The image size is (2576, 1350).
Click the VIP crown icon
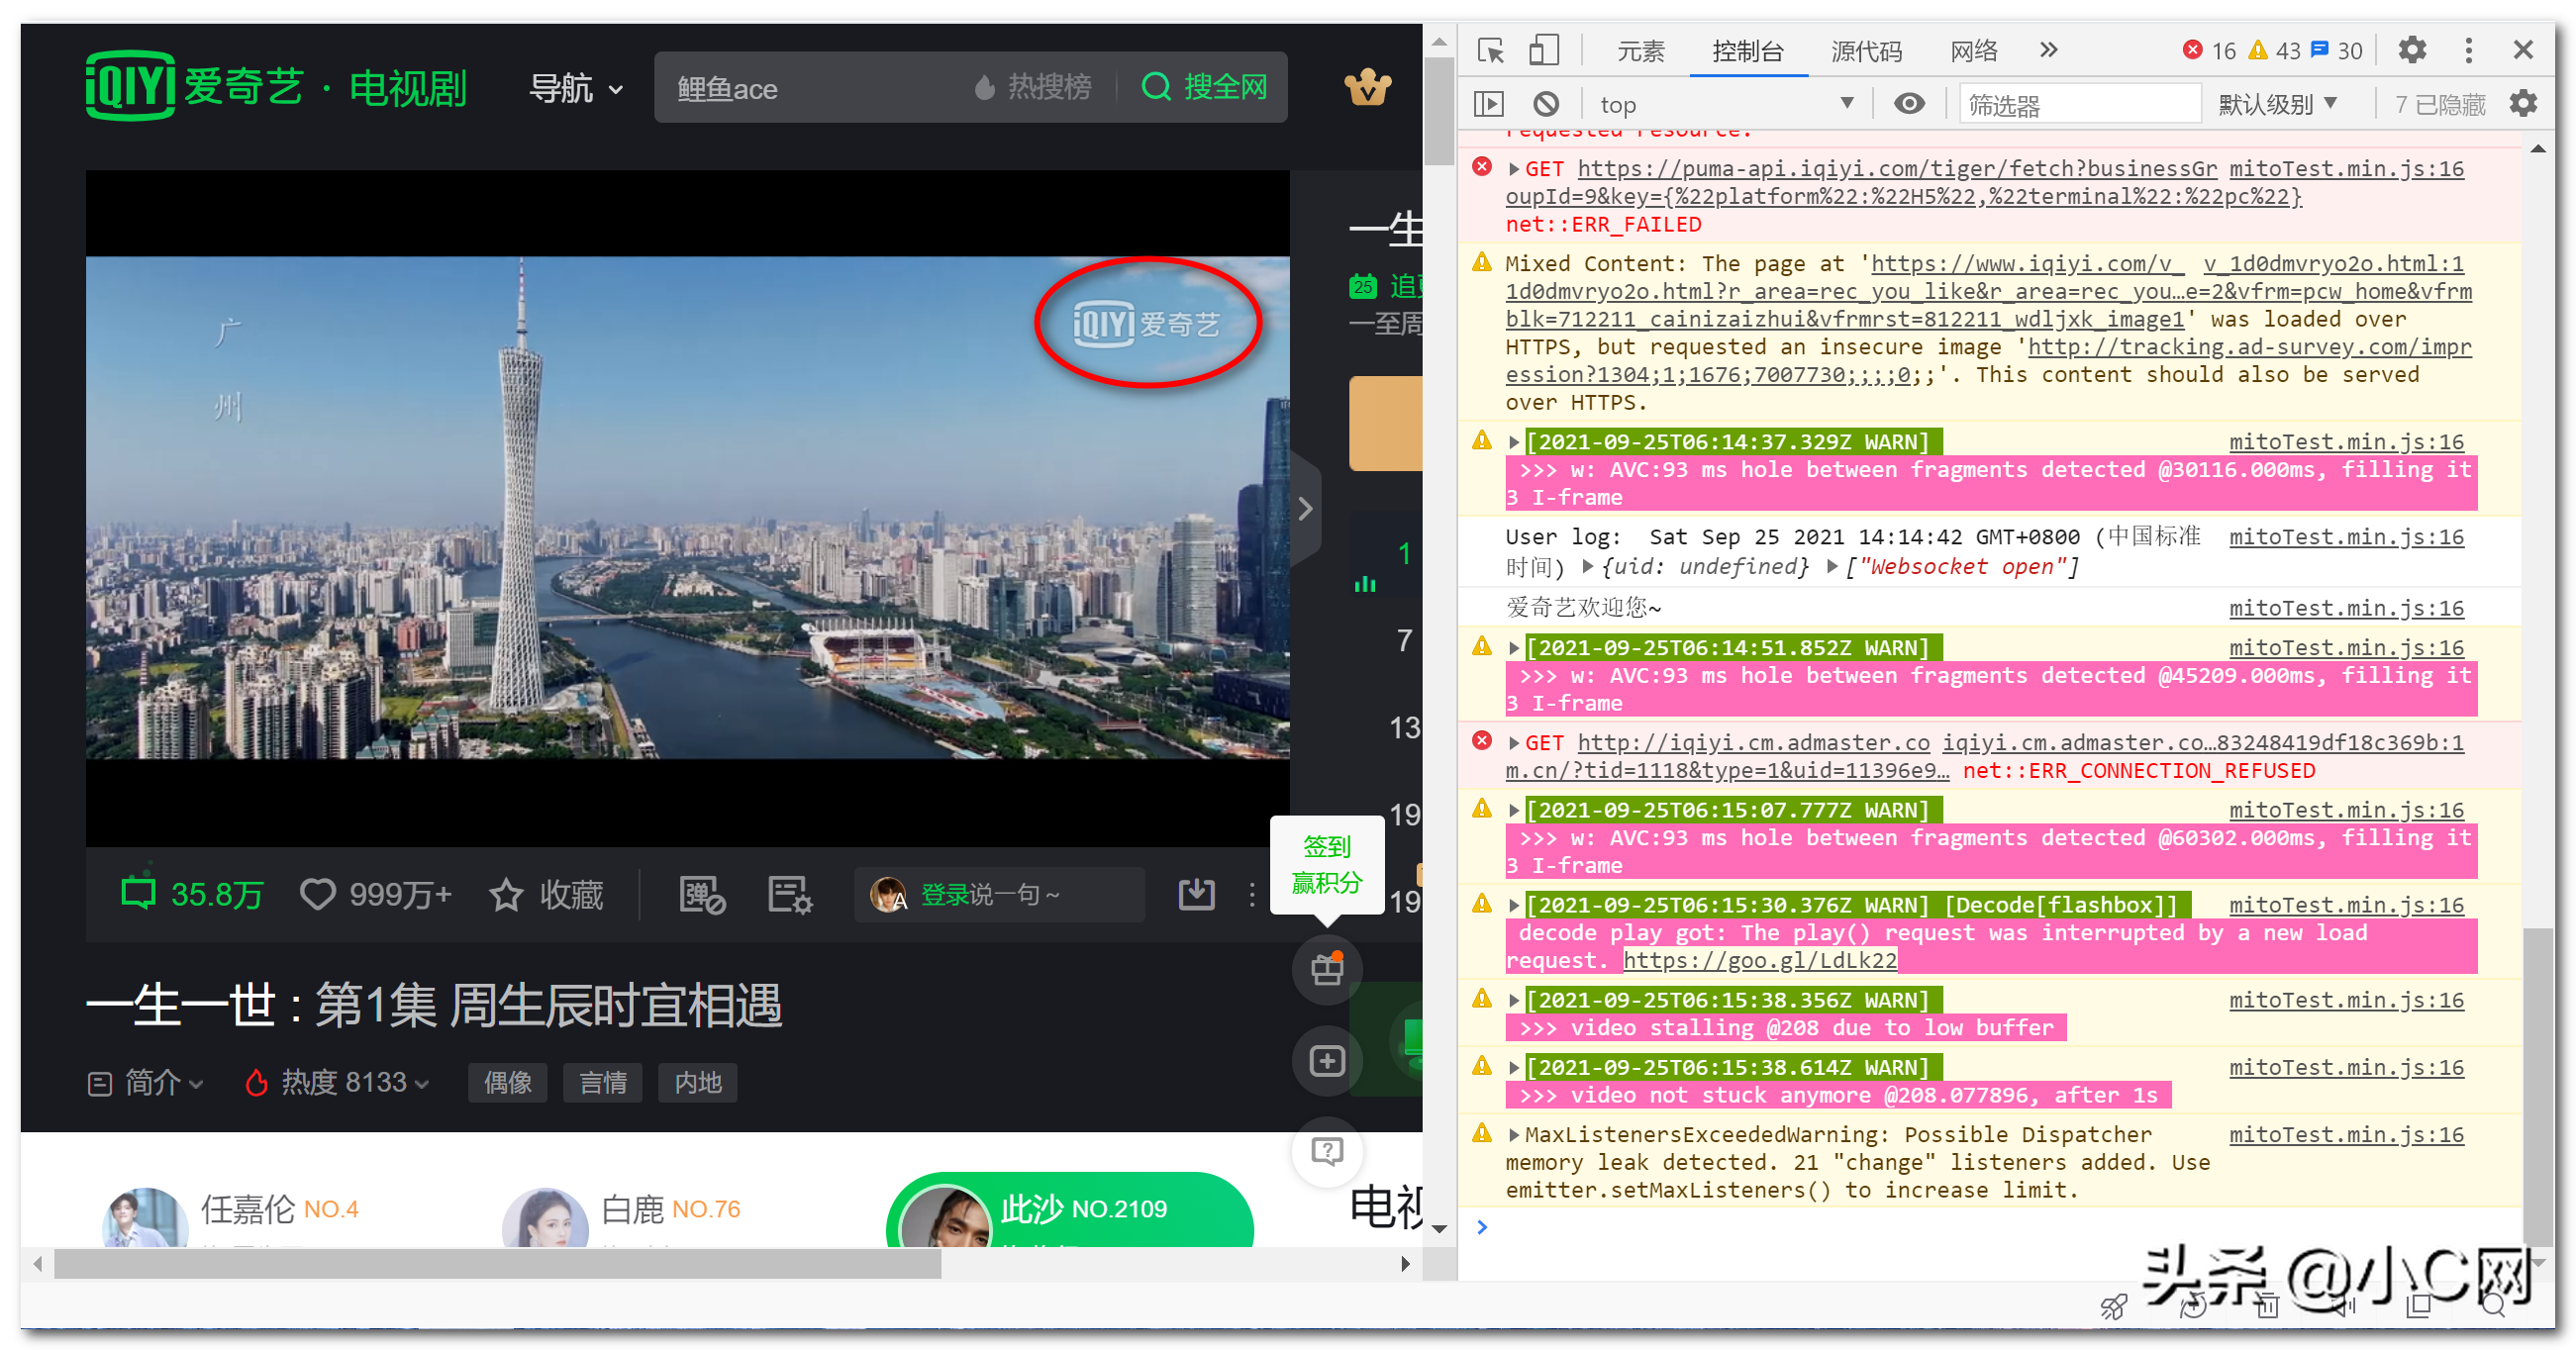[x=1367, y=88]
